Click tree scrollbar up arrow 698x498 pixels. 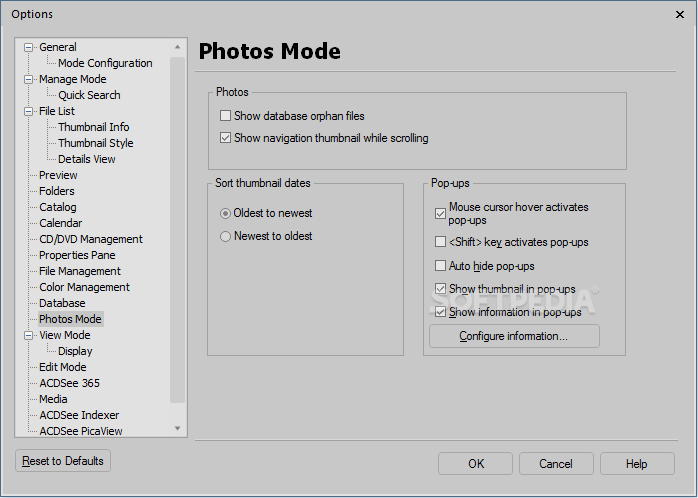[x=178, y=47]
